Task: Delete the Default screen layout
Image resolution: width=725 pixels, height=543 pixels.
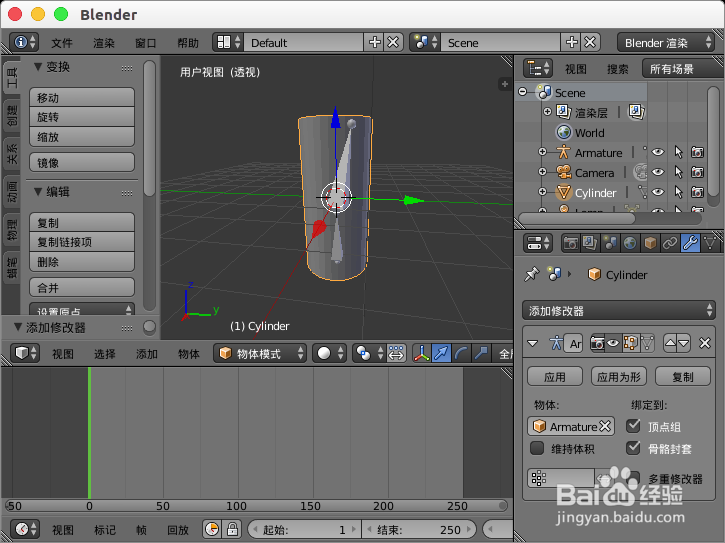Action: coord(393,43)
